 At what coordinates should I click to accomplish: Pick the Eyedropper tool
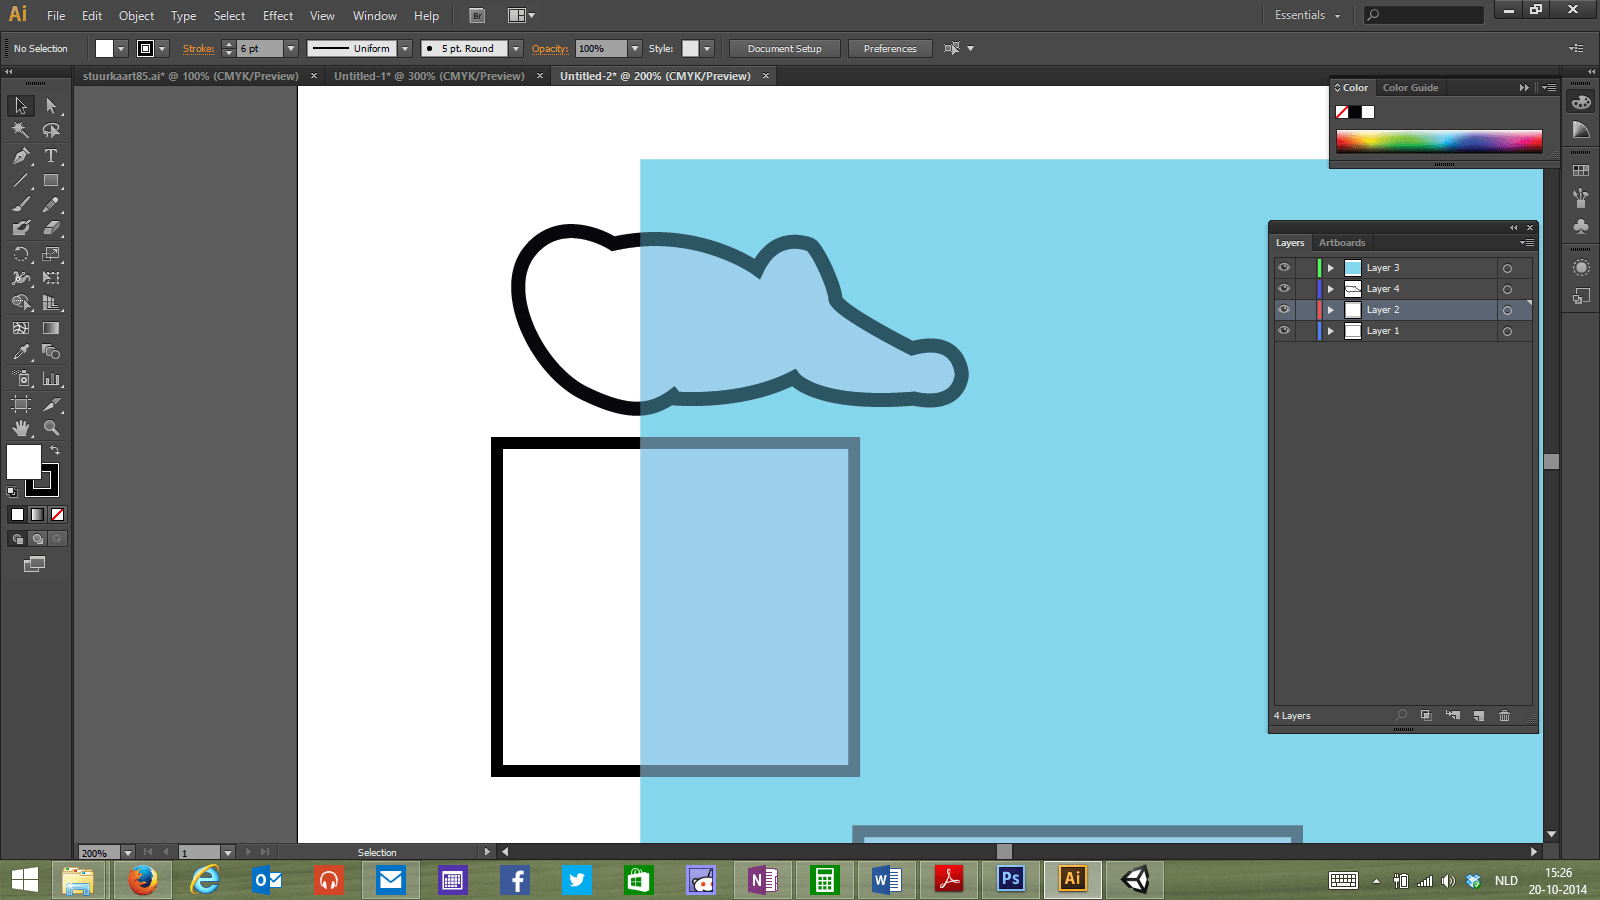coord(20,352)
